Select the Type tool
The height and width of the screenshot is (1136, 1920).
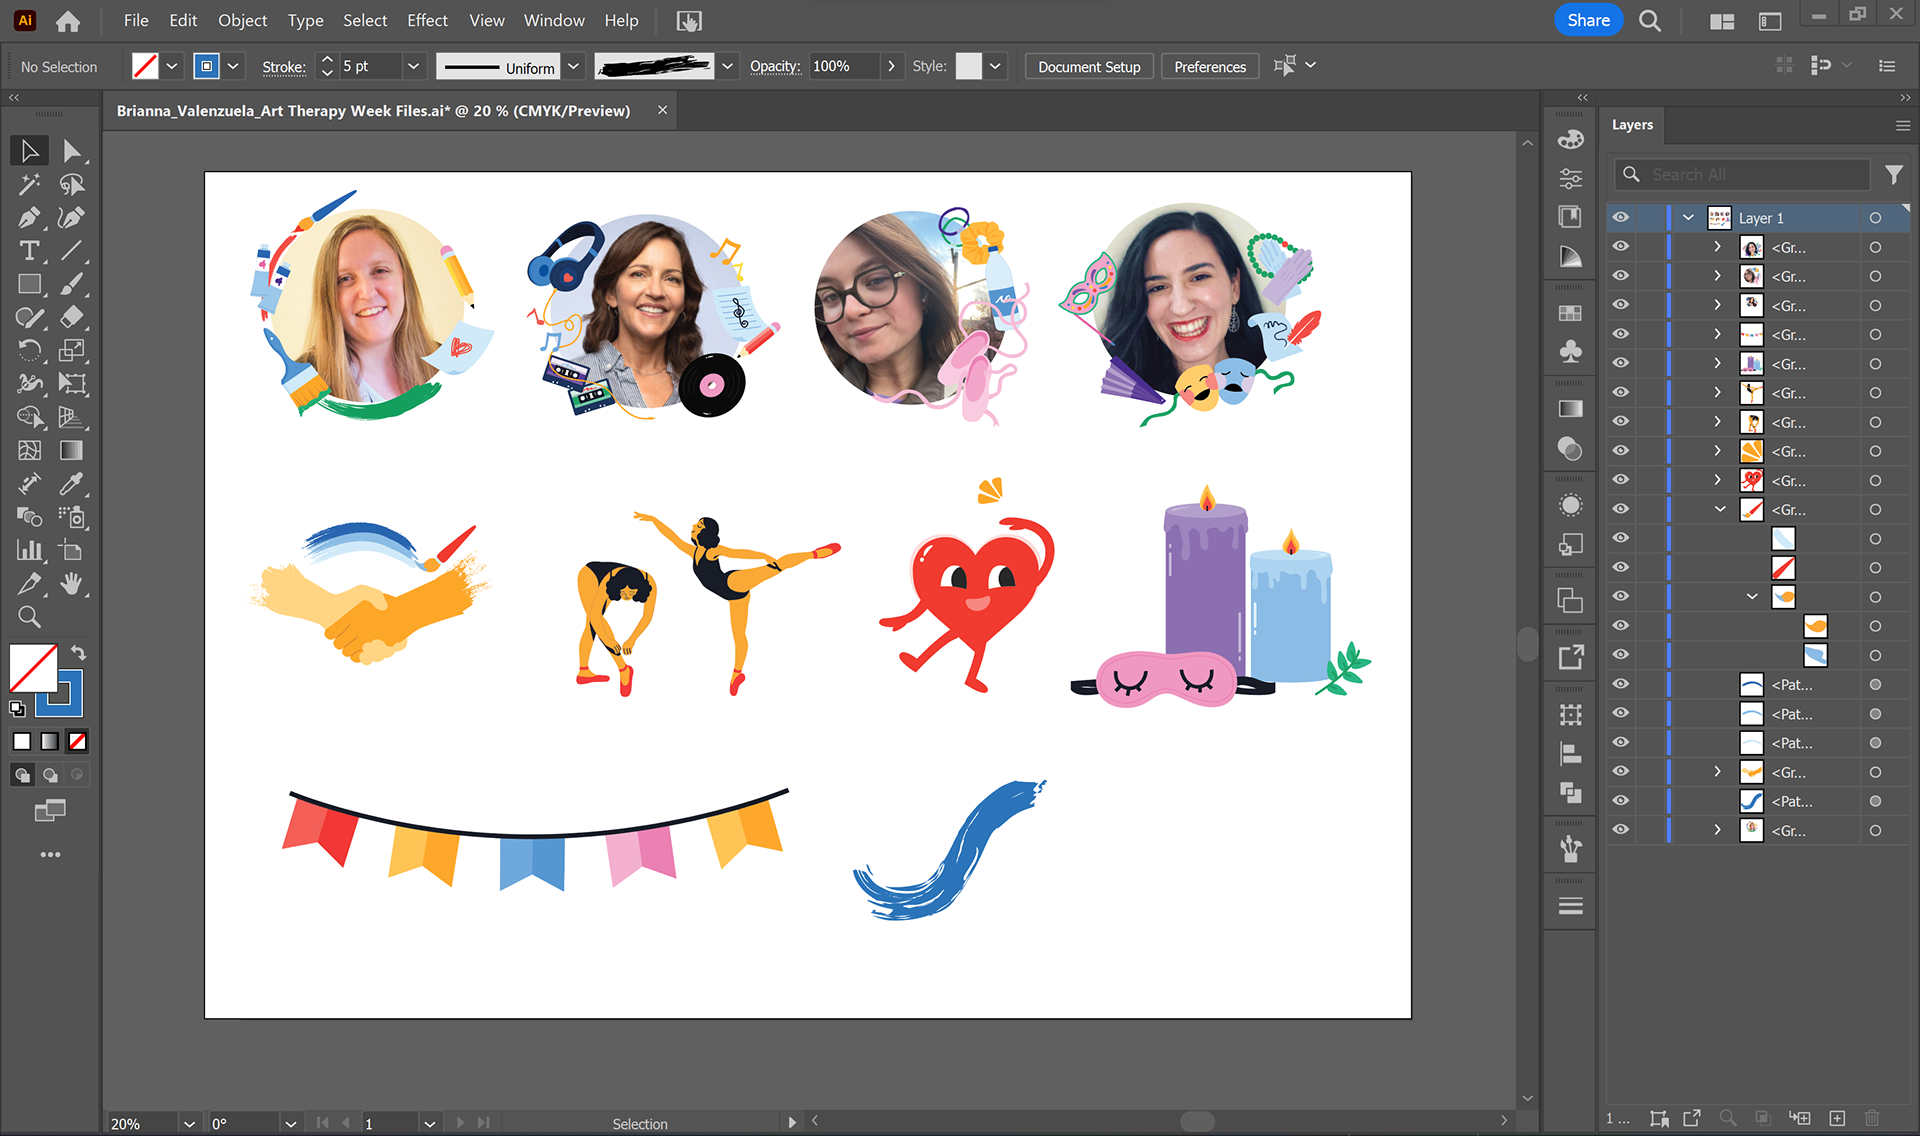29,250
